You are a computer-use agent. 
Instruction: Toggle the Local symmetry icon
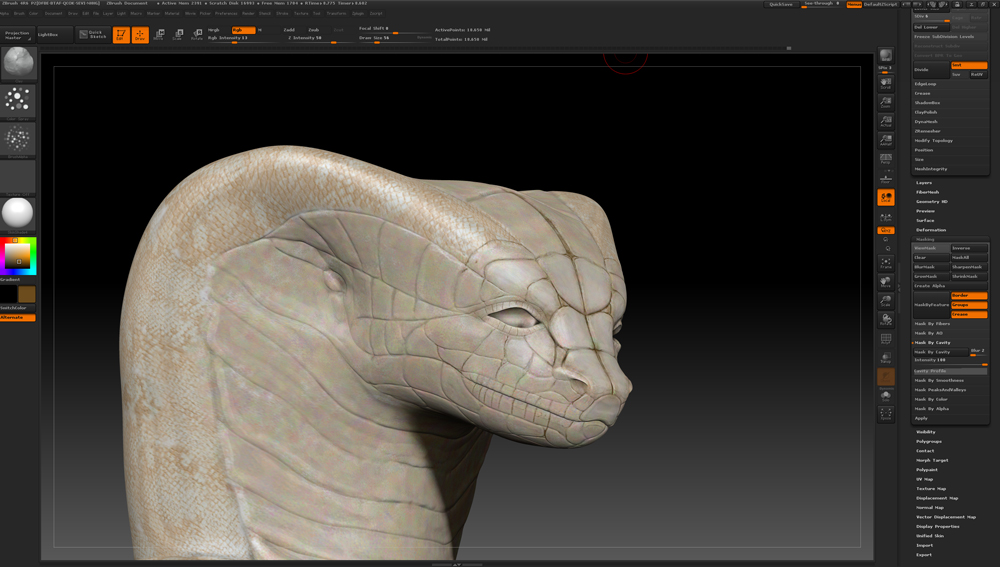[x=885, y=197]
